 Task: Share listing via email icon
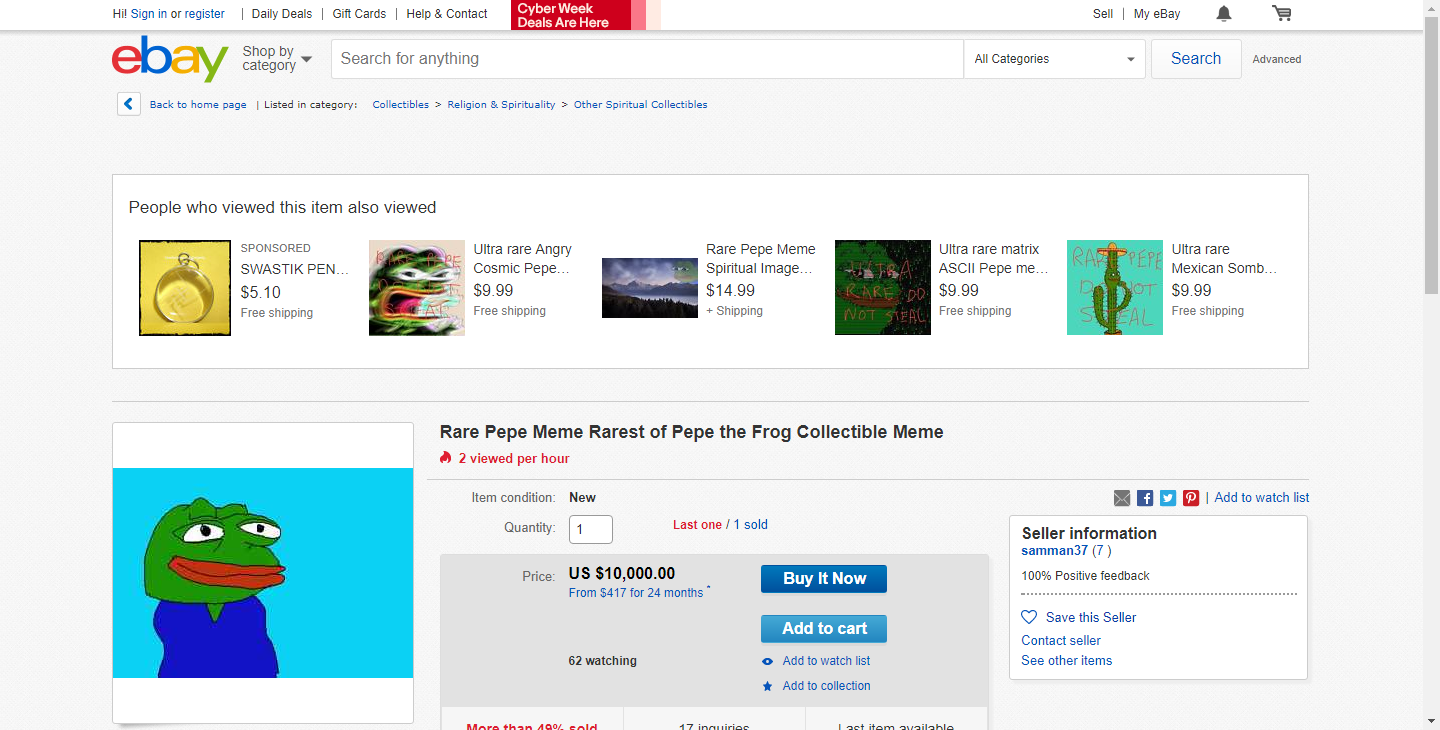click(x=1122, y=498)
